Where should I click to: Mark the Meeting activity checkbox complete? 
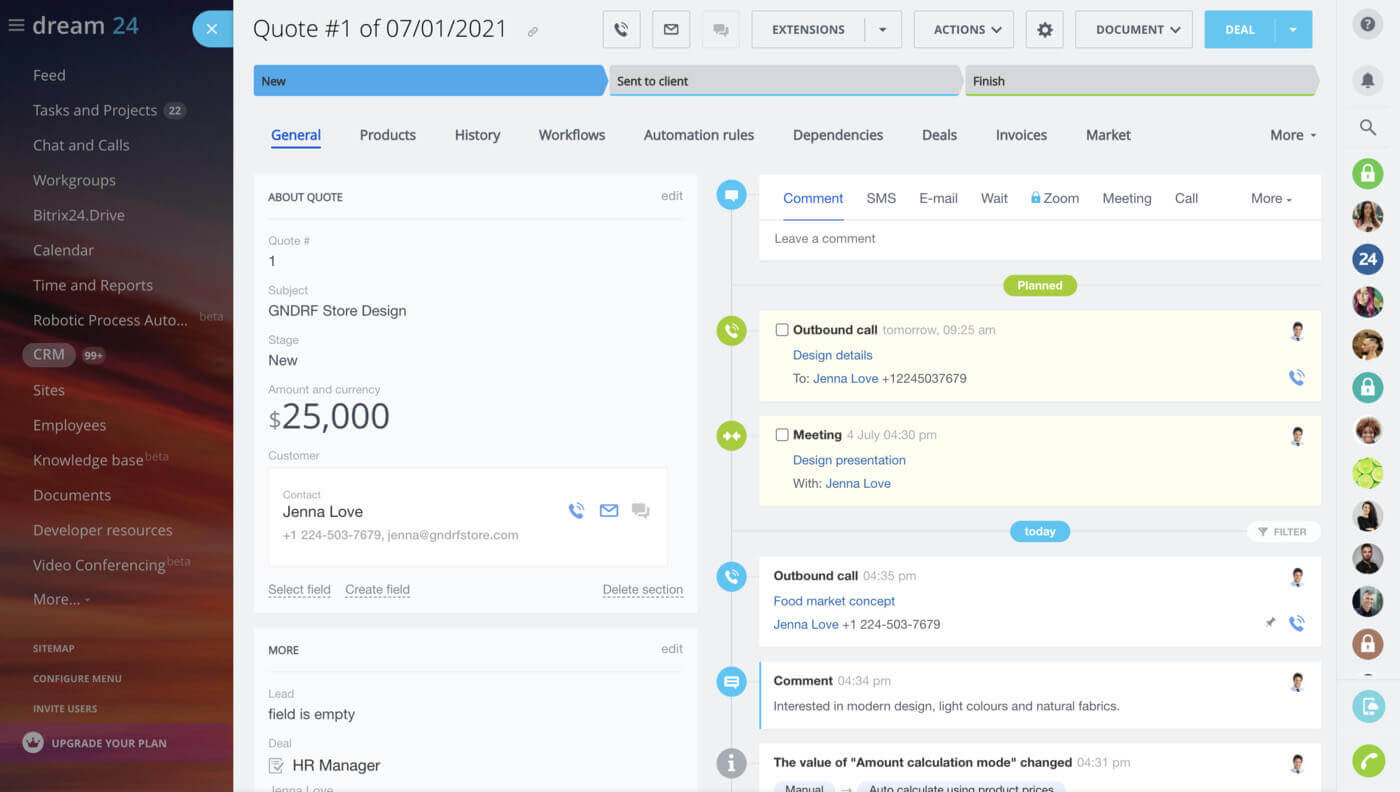coord(782,435)
